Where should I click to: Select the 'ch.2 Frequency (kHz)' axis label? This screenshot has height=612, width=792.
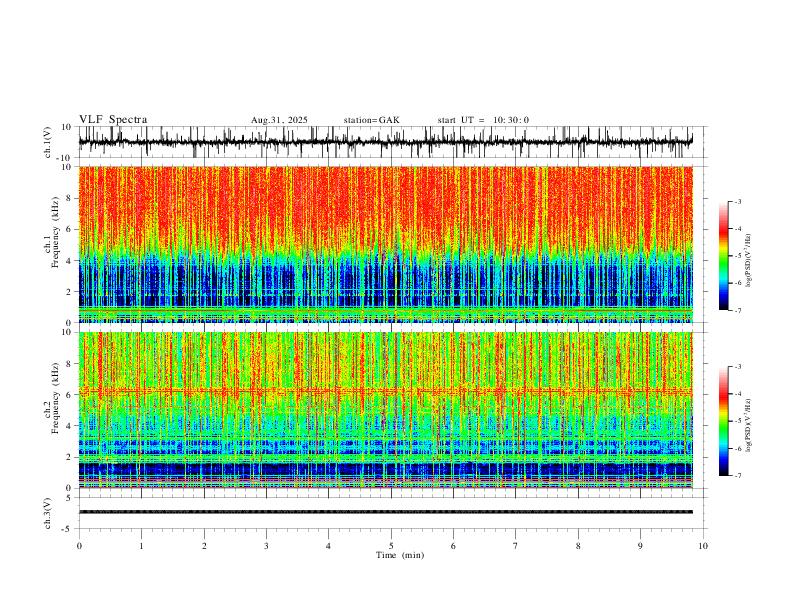(52, 397)
